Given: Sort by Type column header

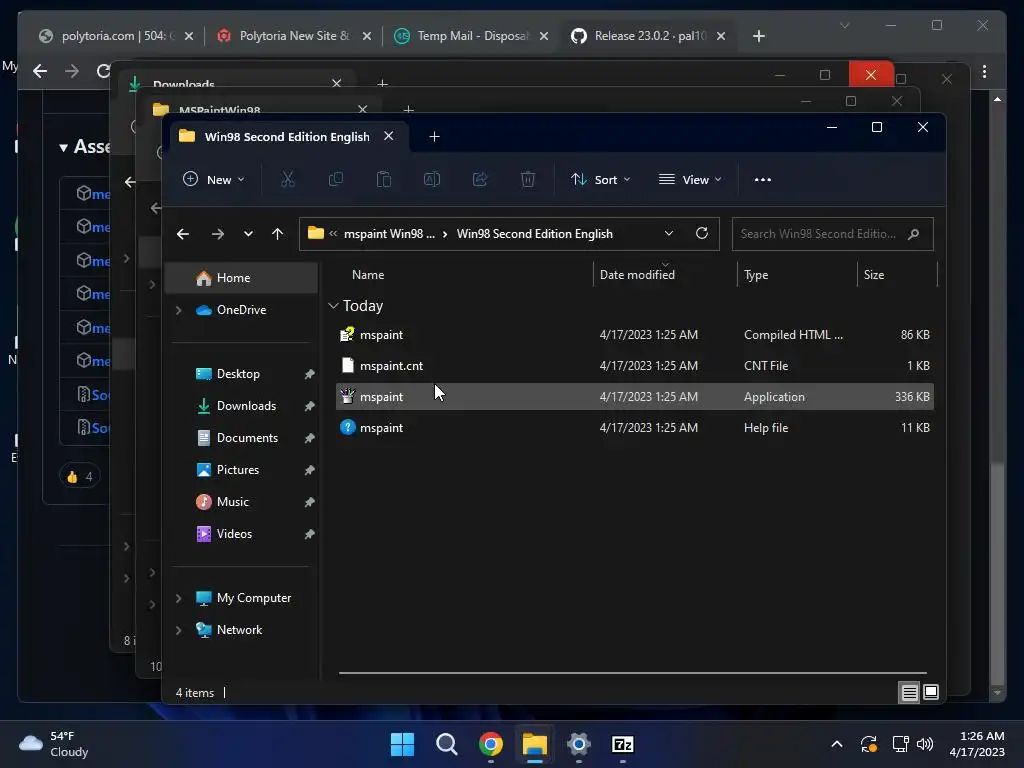Looking at the screenshot, I should [756, 275].
